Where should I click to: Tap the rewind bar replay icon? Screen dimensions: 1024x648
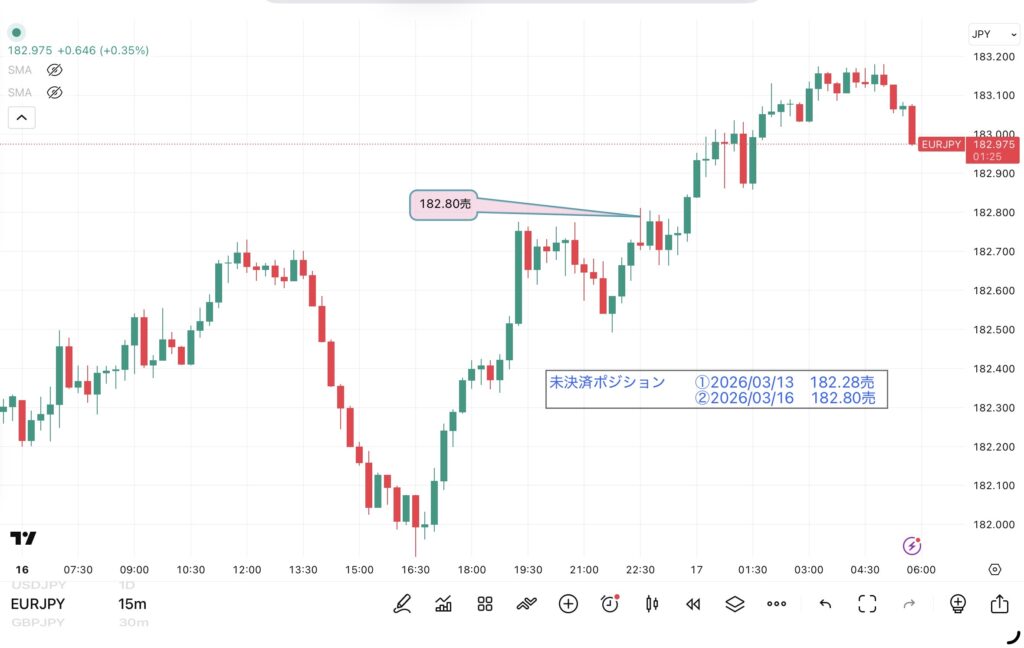(693, 604)
